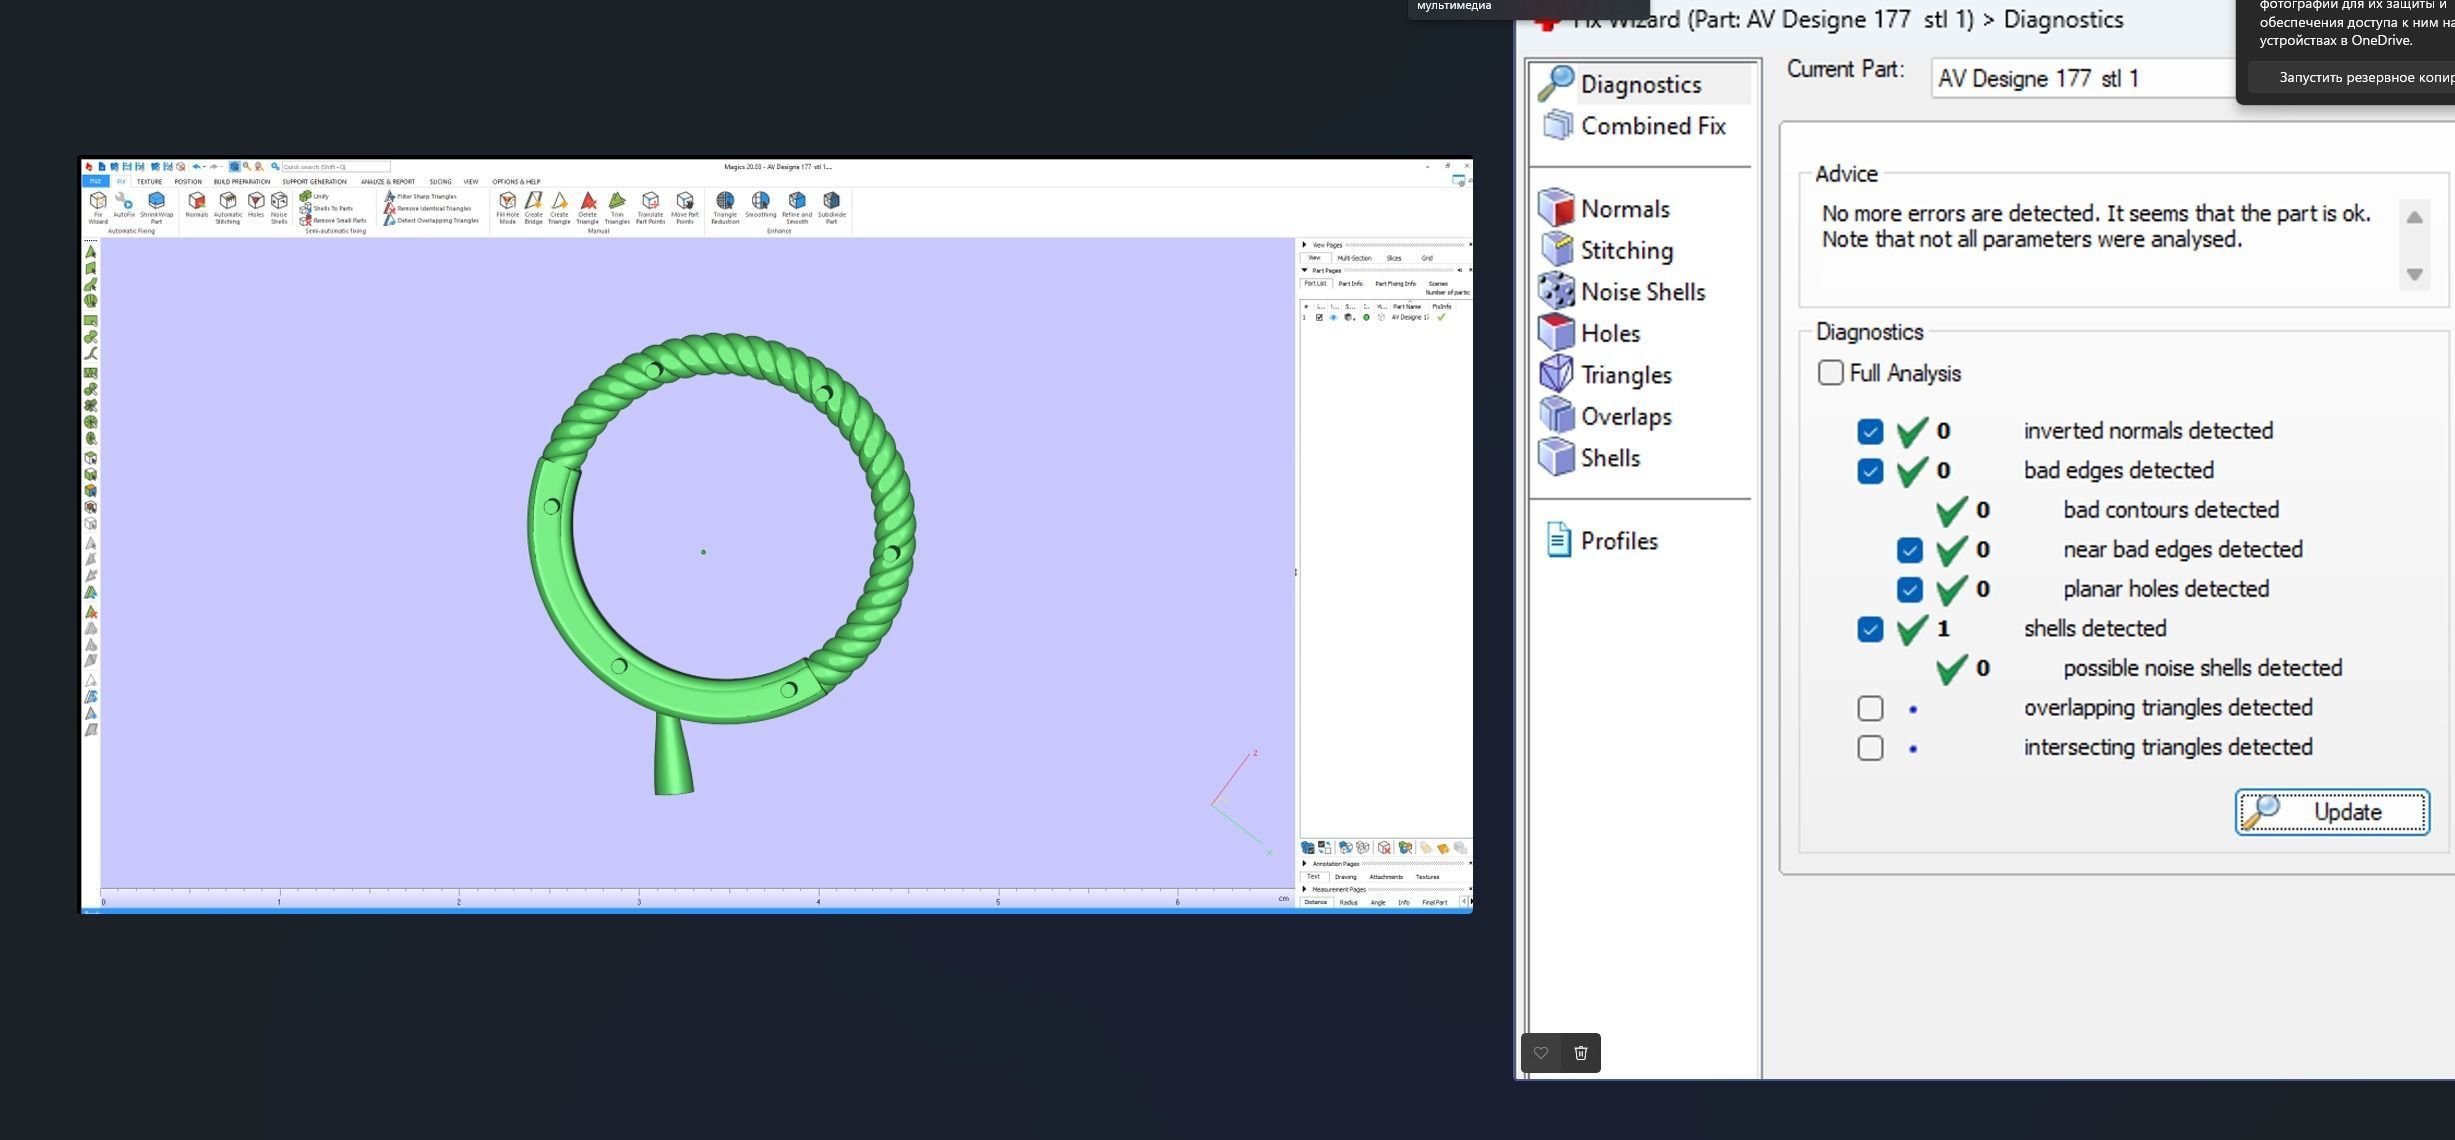Click the Update button
The image size is (2455, 1140).
[x=2331, y=812]
